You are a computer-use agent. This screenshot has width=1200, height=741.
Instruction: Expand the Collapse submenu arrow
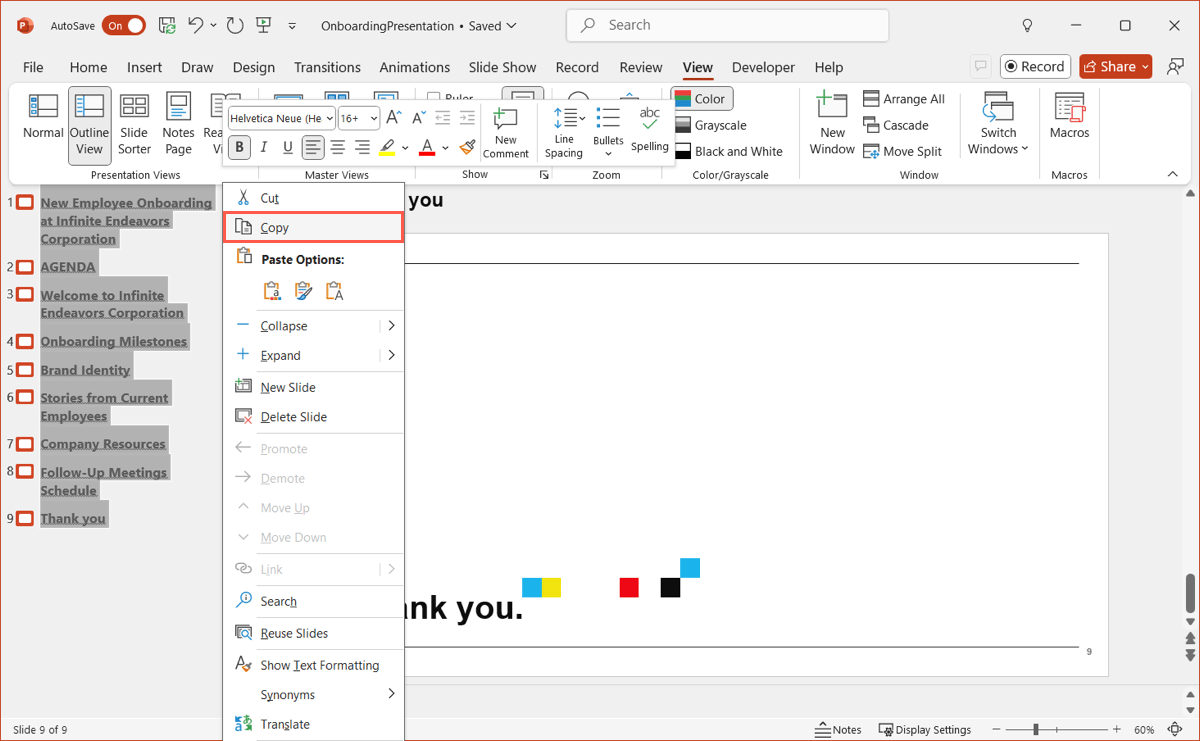(391, 326)
